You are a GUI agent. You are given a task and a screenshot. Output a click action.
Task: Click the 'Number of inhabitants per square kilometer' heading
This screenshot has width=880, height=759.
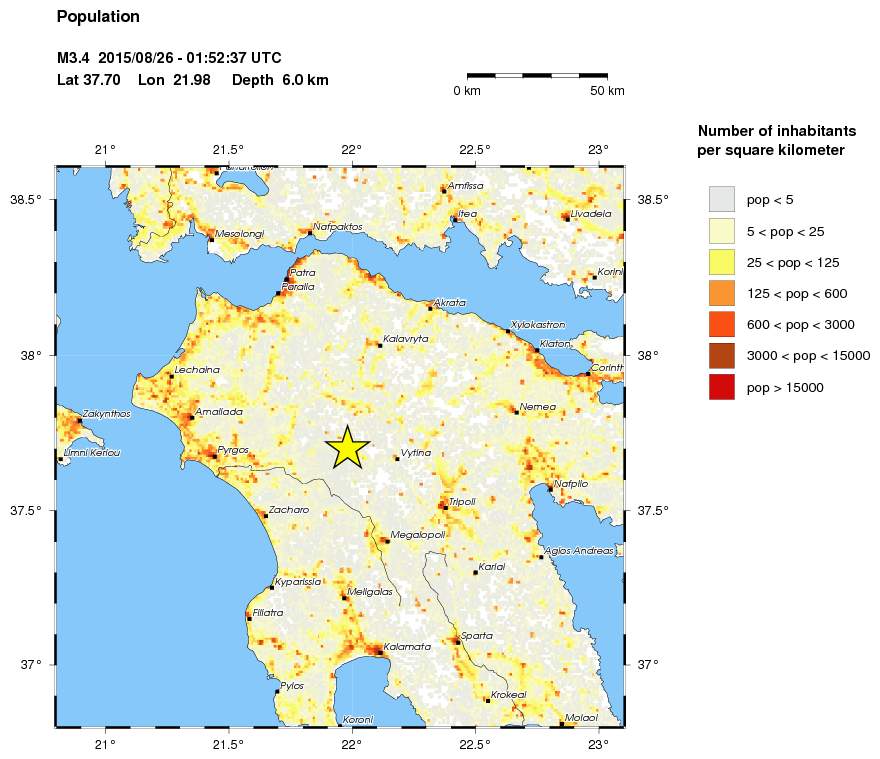coord(777,140)
